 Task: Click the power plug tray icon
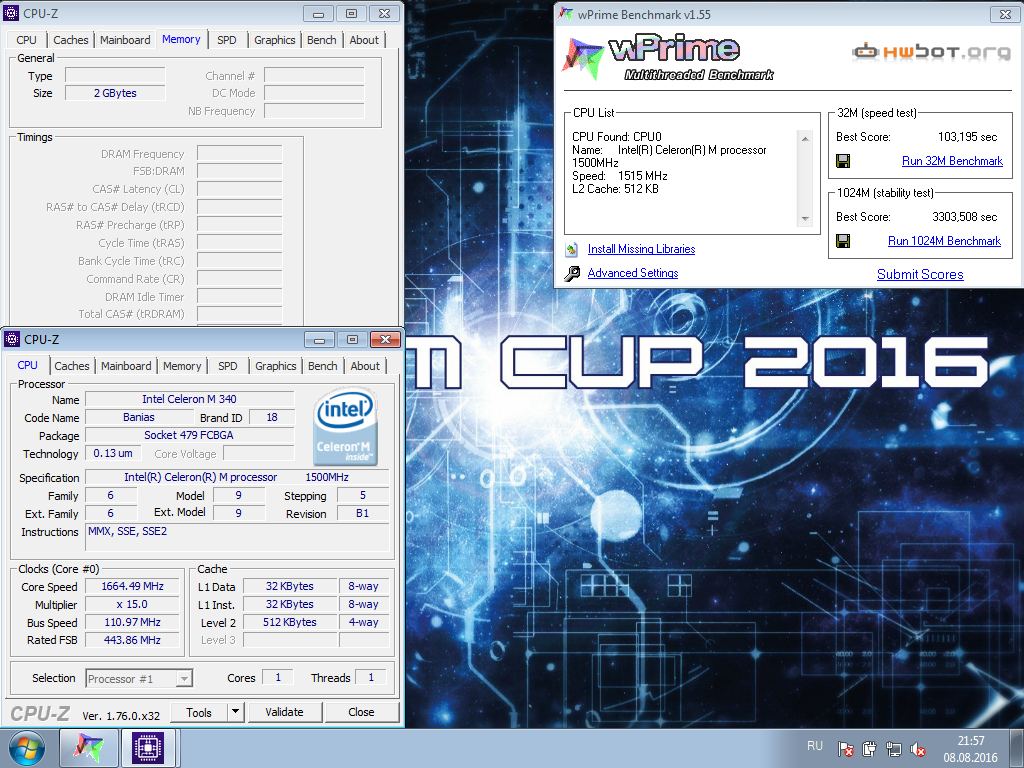[x=869, y=749]
